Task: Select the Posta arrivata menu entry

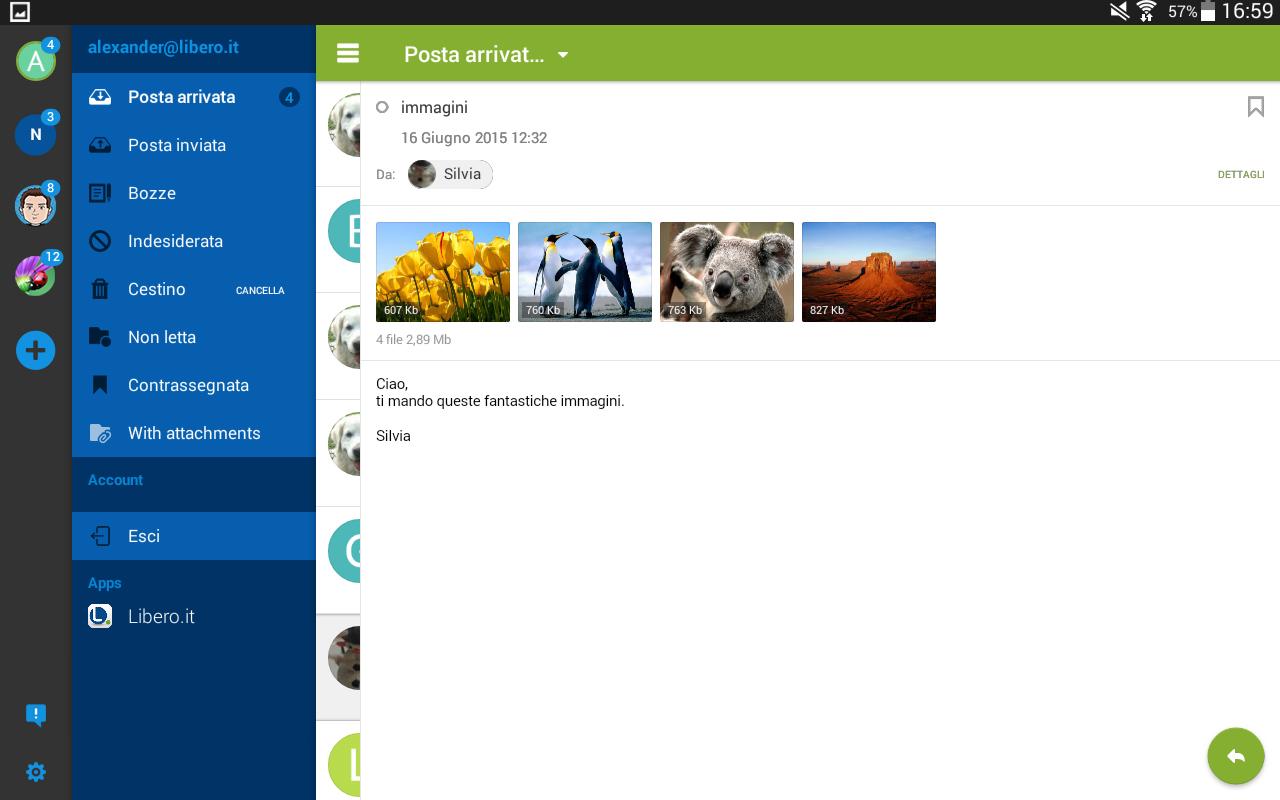Action: (181, 97)
